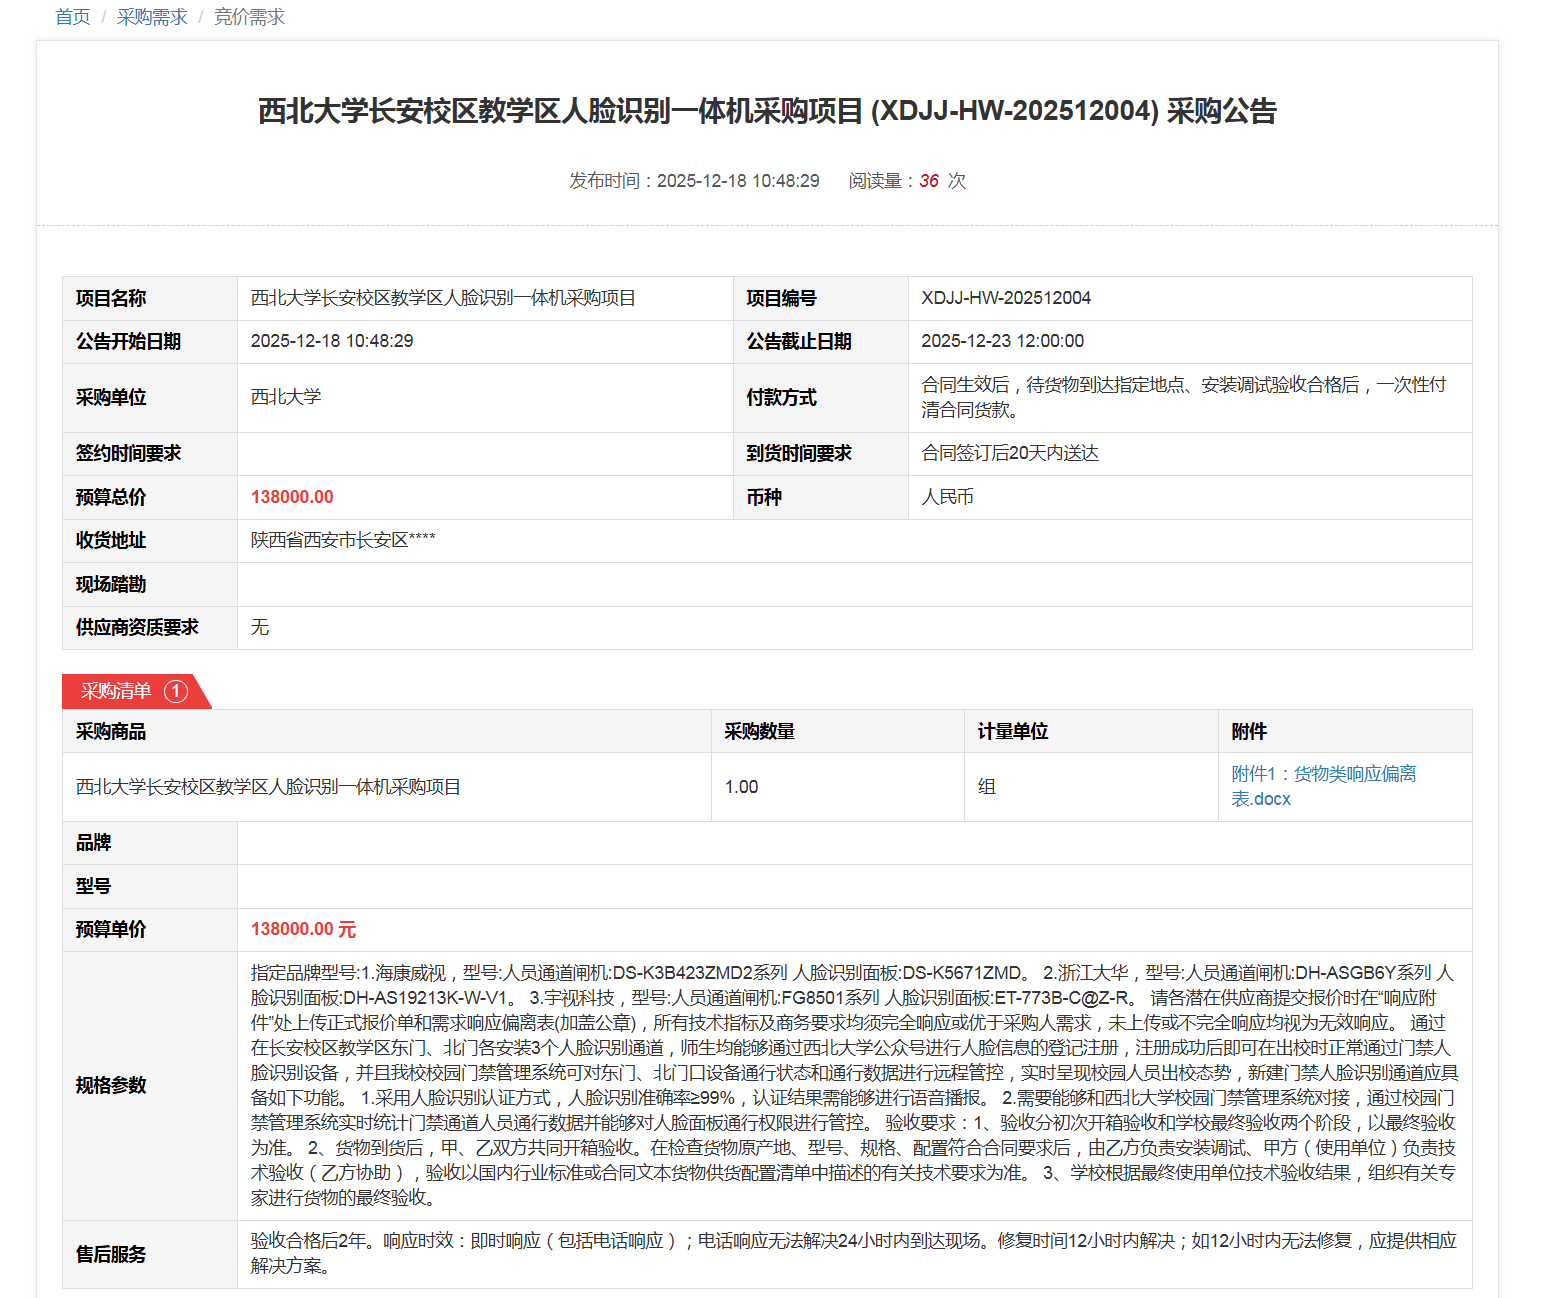
Task: Click the announcement title heading
Action: point(767,111)
